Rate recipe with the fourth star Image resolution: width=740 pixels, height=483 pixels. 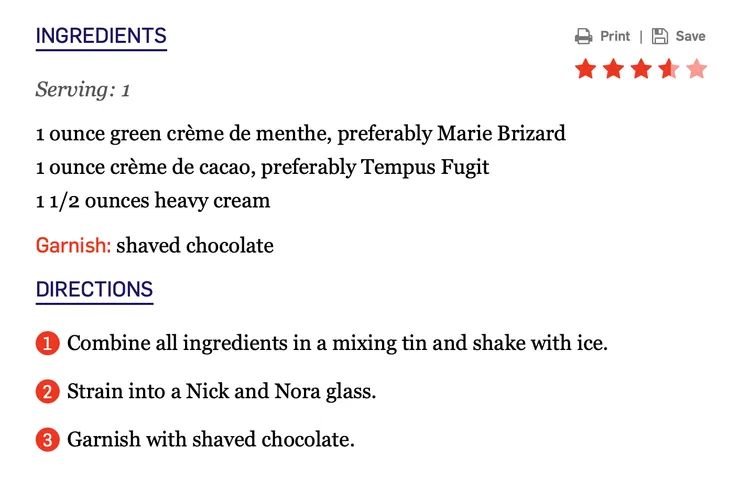click(669, 69)
